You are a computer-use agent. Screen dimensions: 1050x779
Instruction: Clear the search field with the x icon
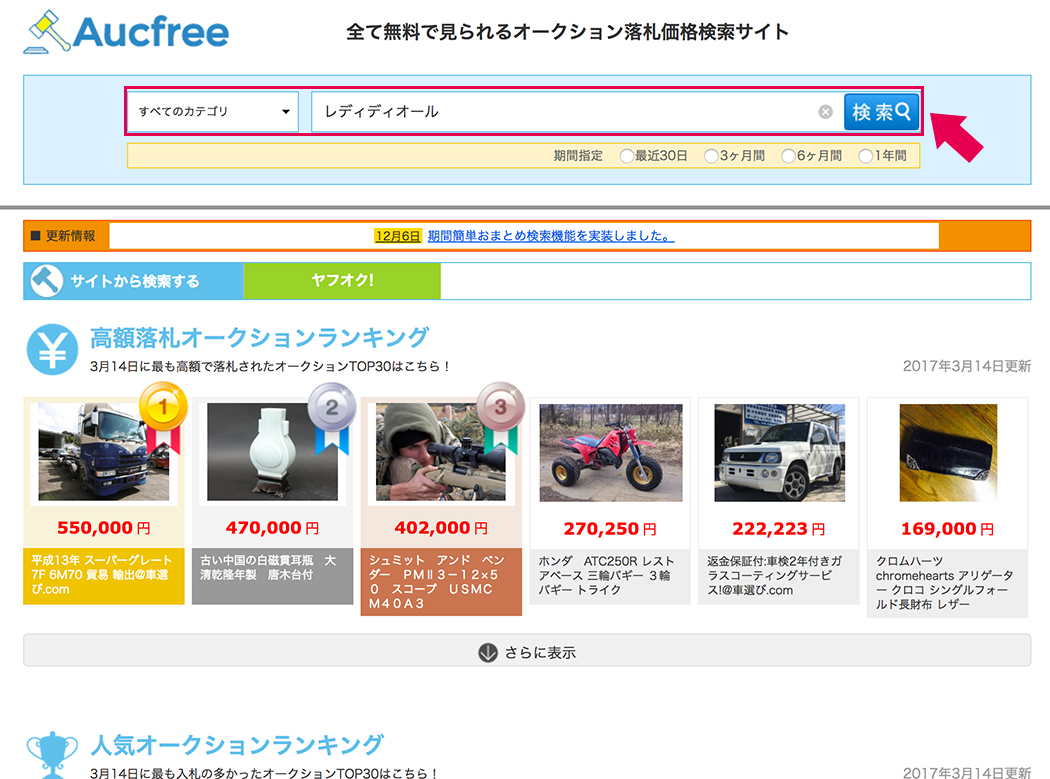click(826, 112)
